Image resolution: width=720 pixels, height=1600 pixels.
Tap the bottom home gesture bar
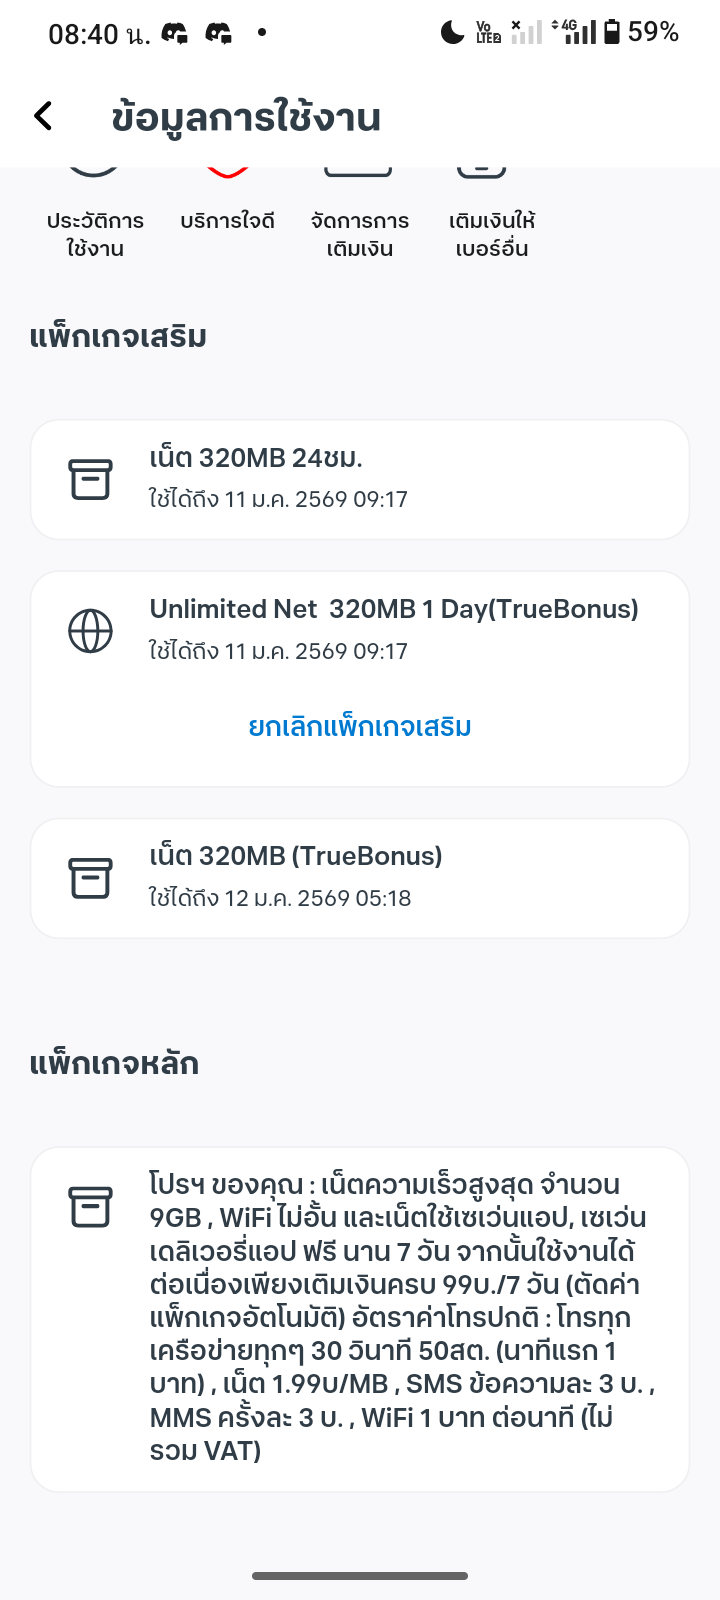tap(360, 1576)
